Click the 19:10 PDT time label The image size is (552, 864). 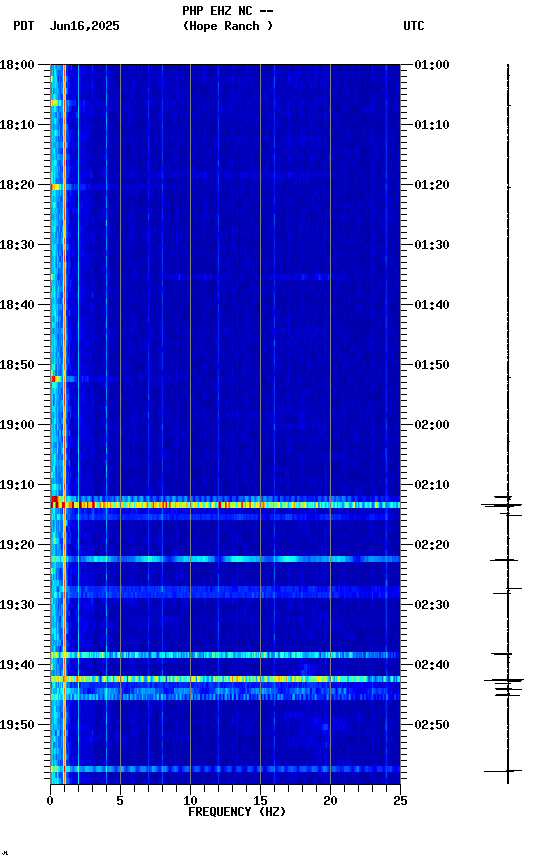pyautogui.click(x=17, y=485)
